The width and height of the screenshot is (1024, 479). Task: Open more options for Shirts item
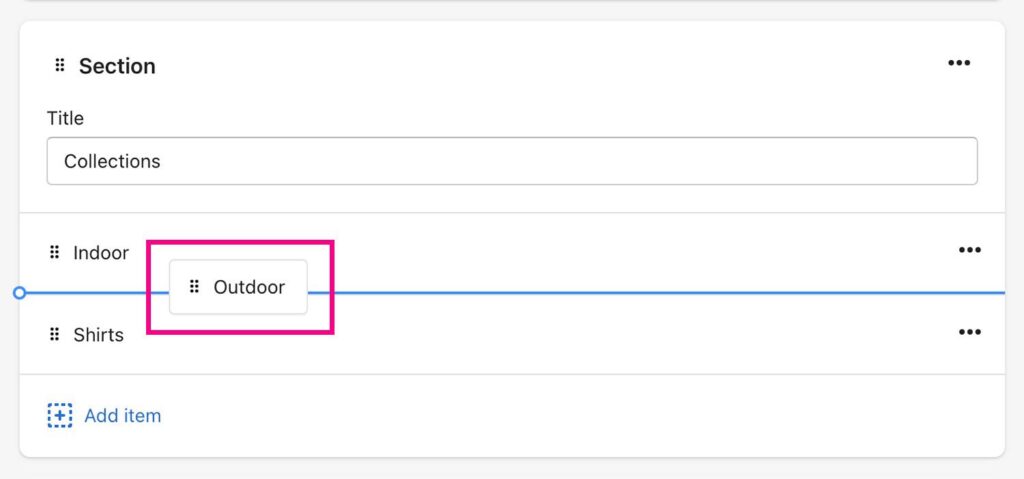969,332
